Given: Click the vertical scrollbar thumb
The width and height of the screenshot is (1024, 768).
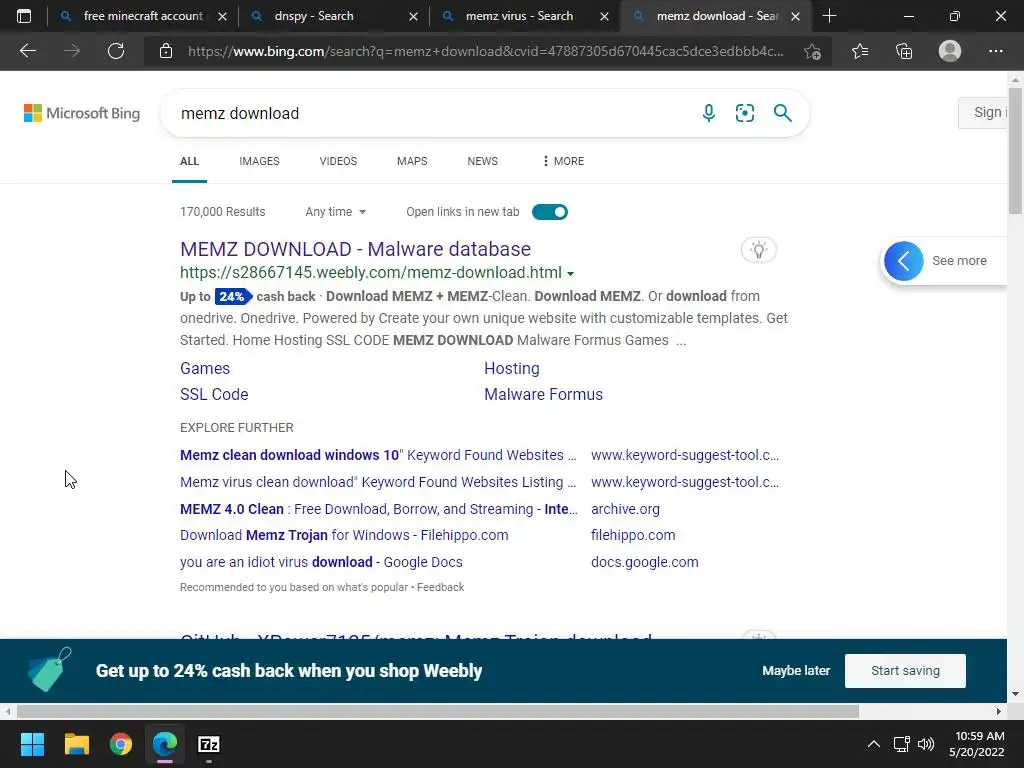Looking at the screenshot, I should click(x=1015, y=150).
